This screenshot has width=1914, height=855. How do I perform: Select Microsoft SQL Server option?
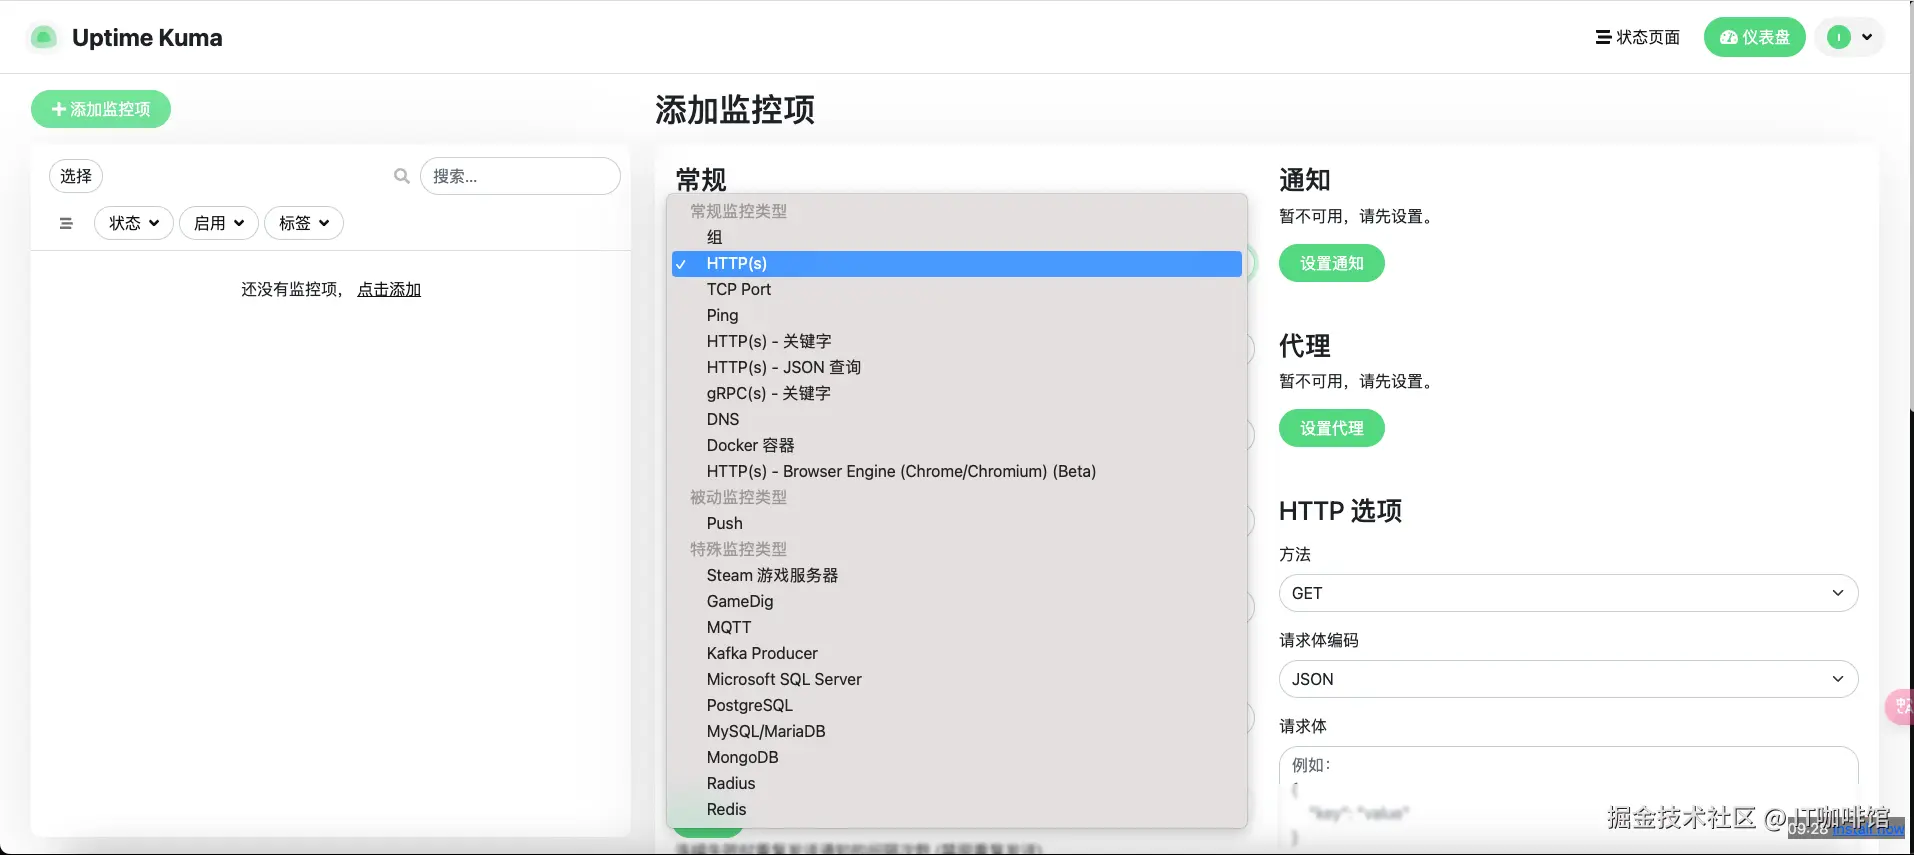pyautogui.click(x=957, y=679)
